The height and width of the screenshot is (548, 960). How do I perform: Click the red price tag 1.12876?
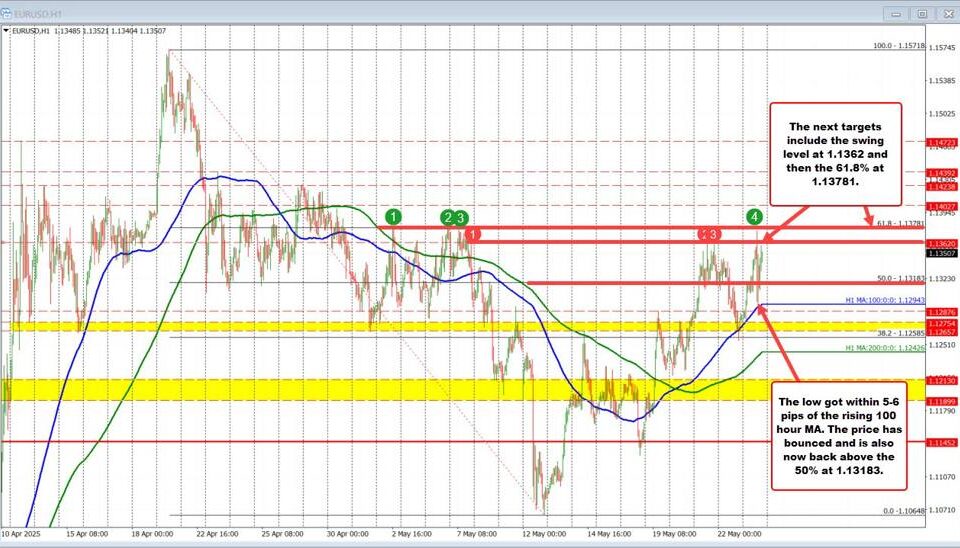click(x=942, y=312)
